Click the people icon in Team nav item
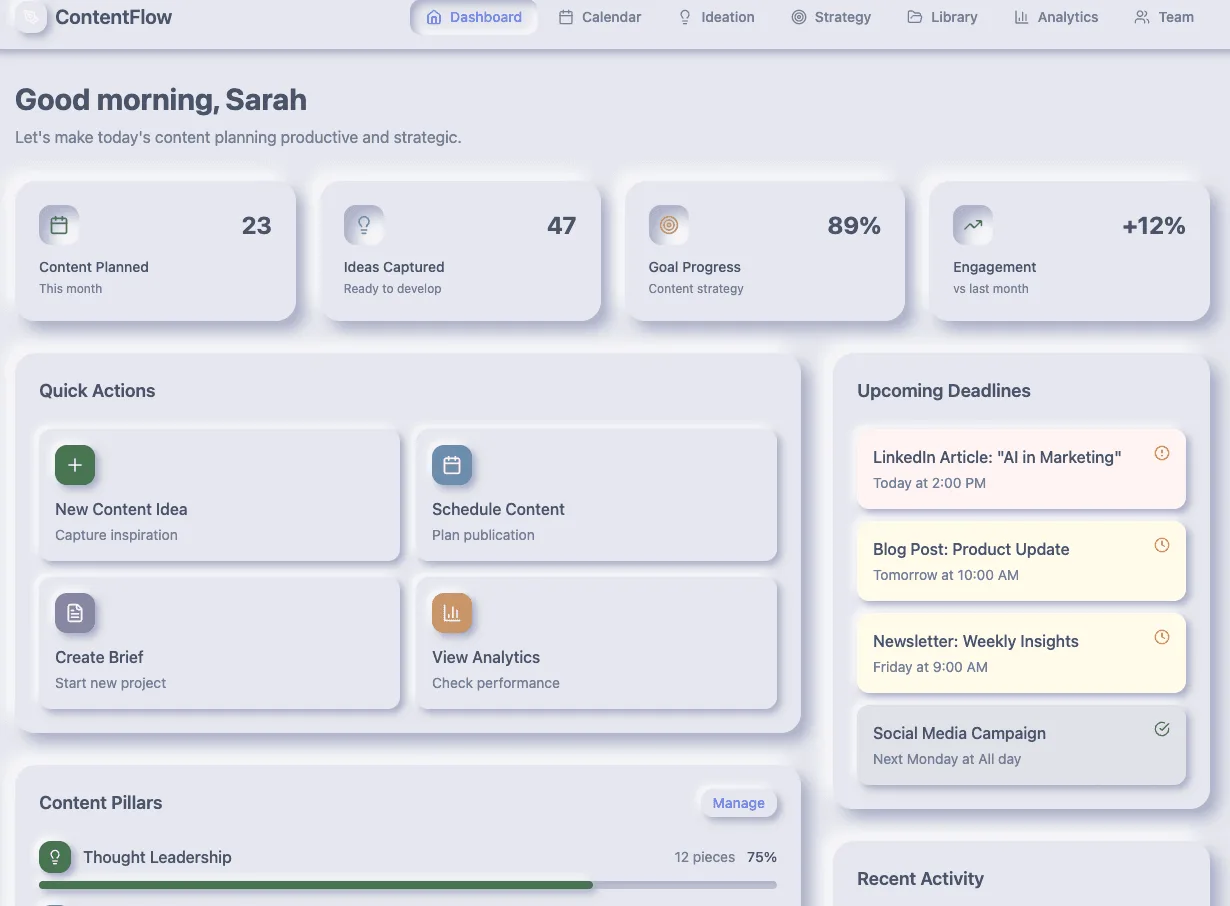This screenshot has width=1230, height=906. point(1142,17)
